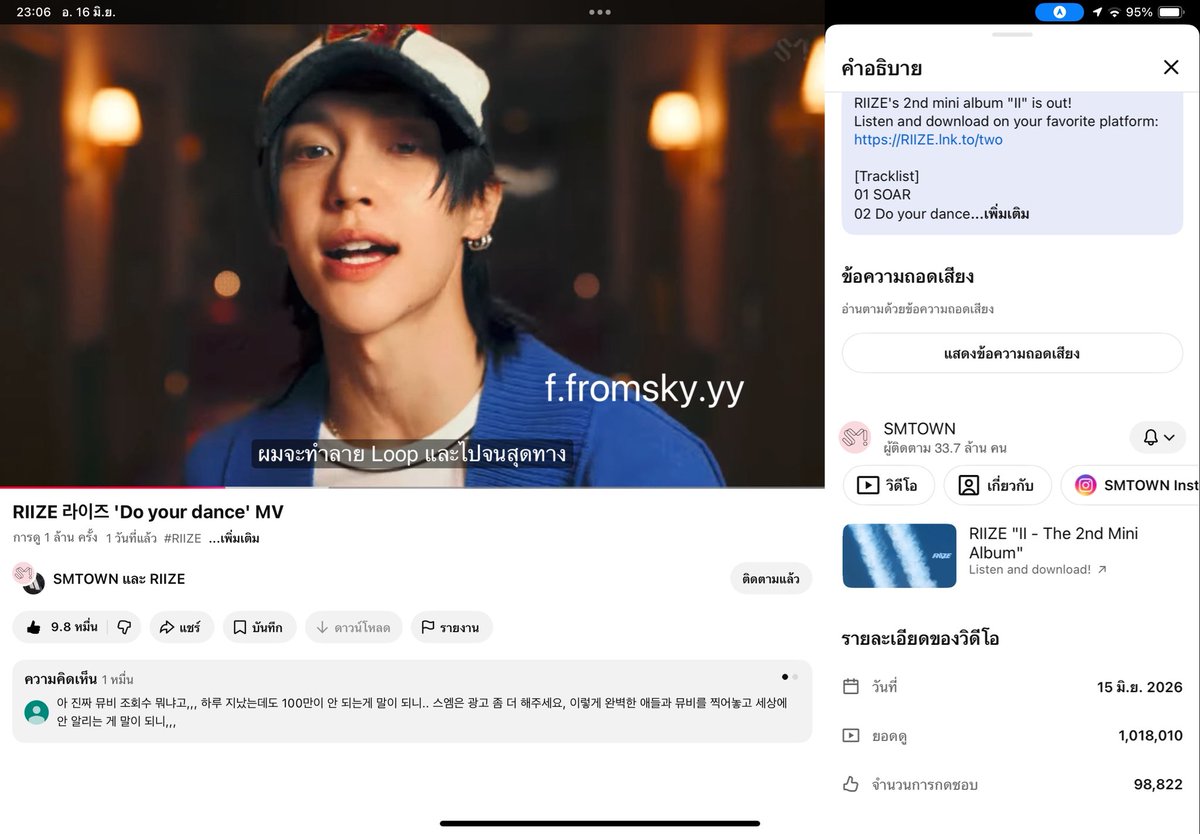Share the video via แชร์ button
Screen dimensions: 1200x834
click(181, 627)
